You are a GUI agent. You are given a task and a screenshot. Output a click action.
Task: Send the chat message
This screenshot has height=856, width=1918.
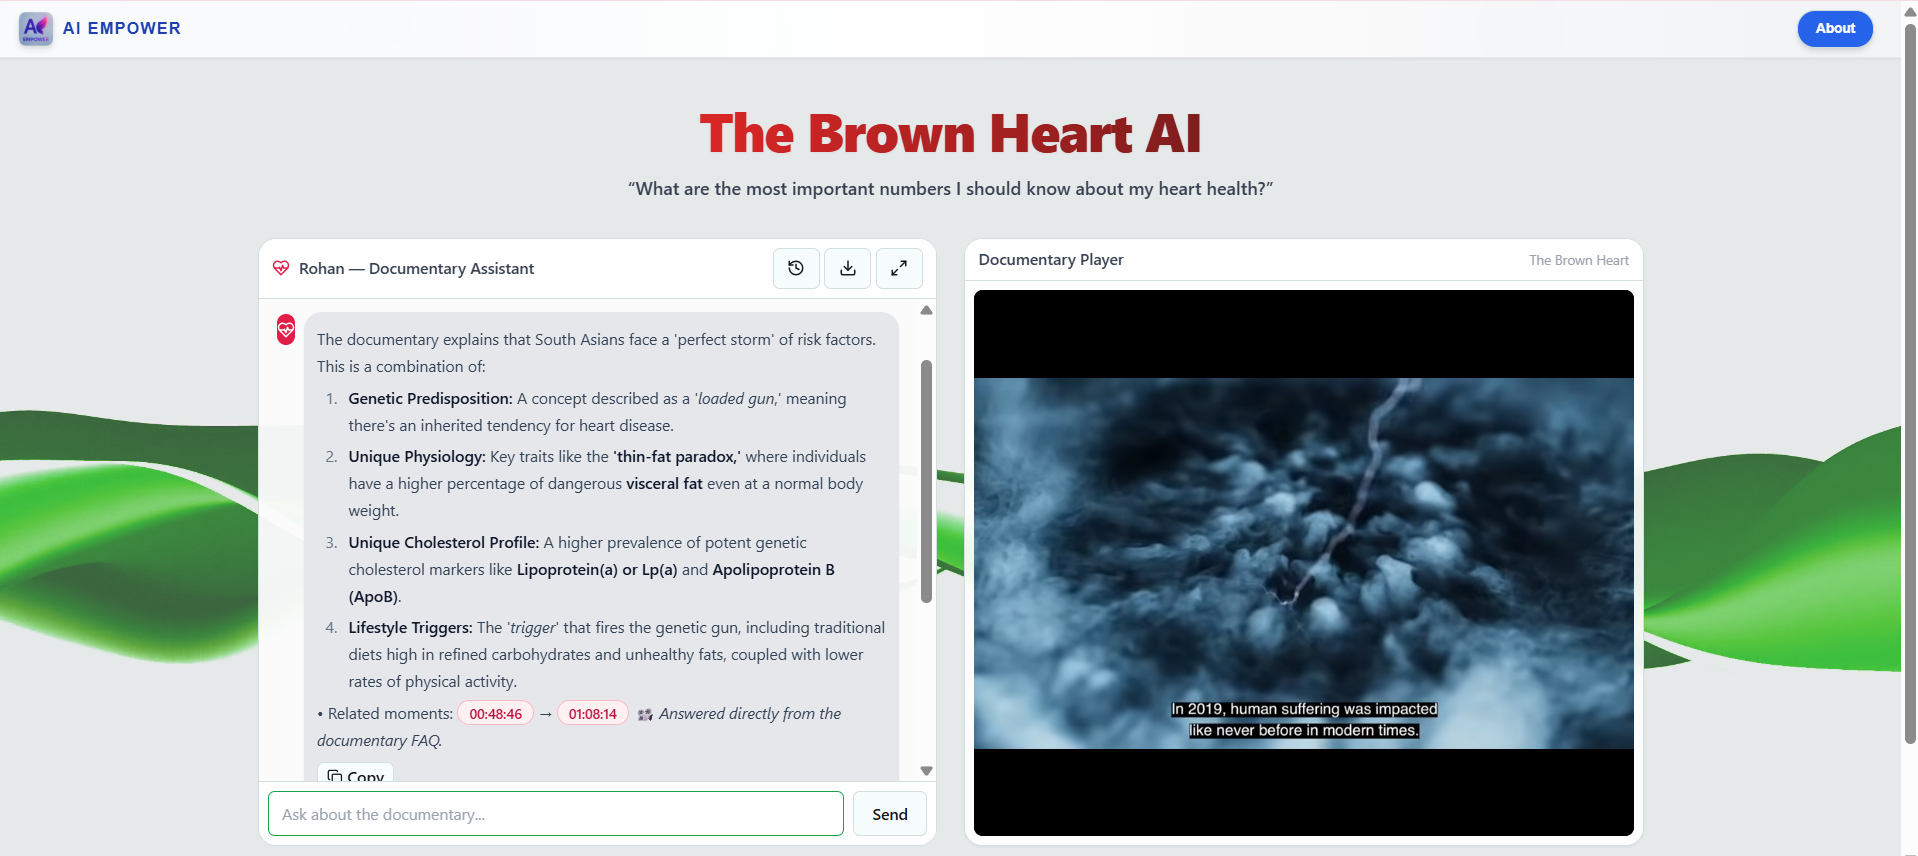pos(890,814)
